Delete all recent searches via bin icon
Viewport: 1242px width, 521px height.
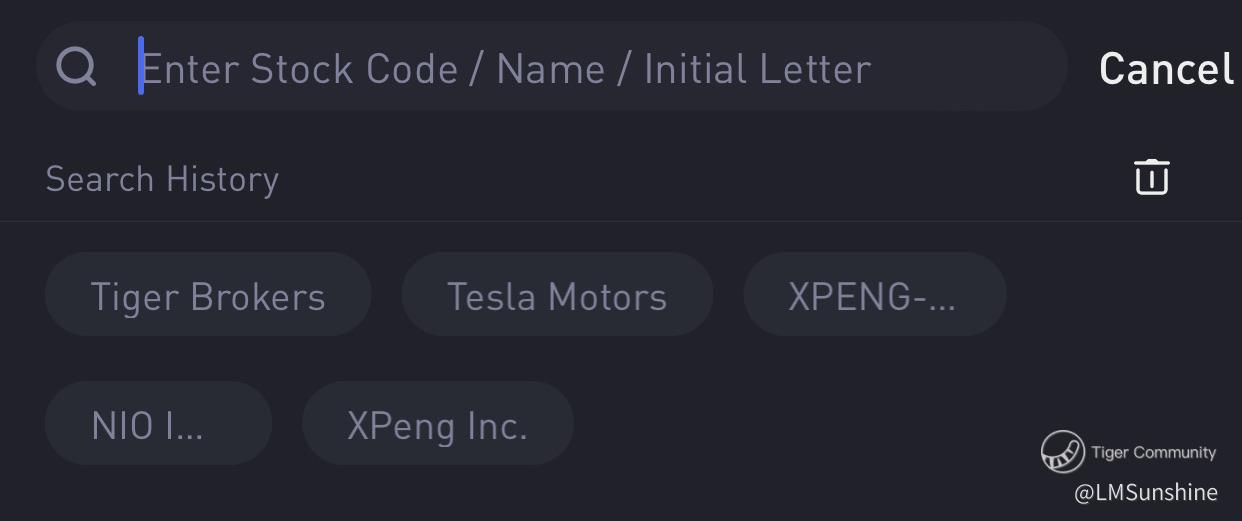[x=1151, y=177]
